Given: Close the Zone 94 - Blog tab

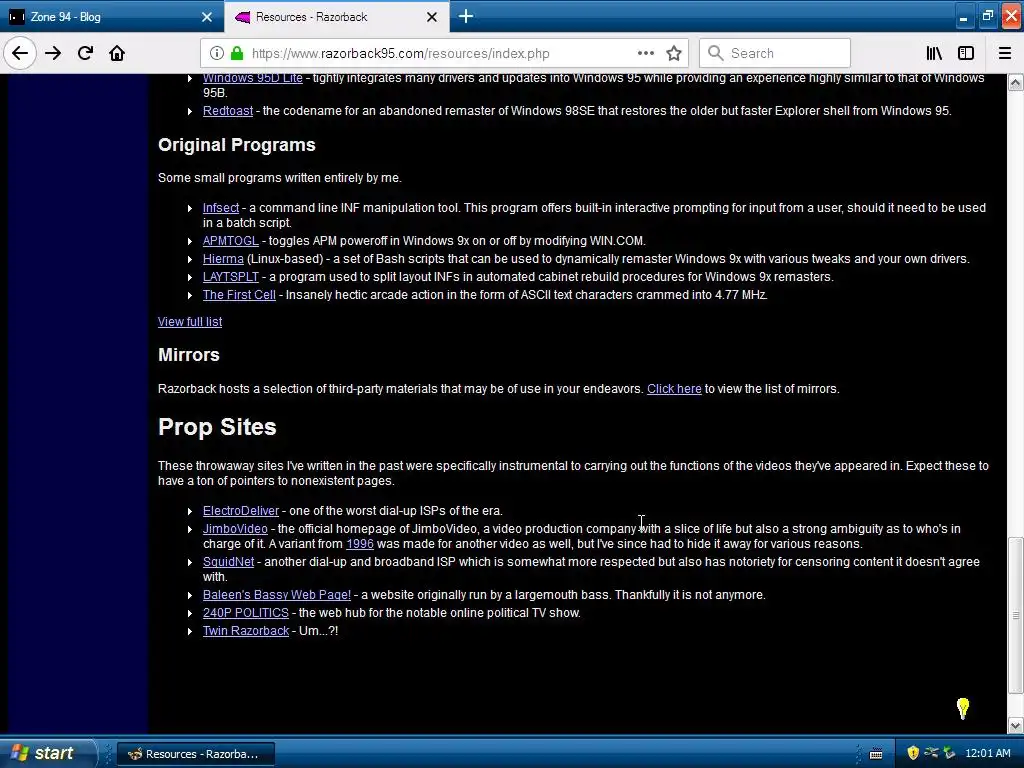Looking at the screenshot, I should pos(206,17).
